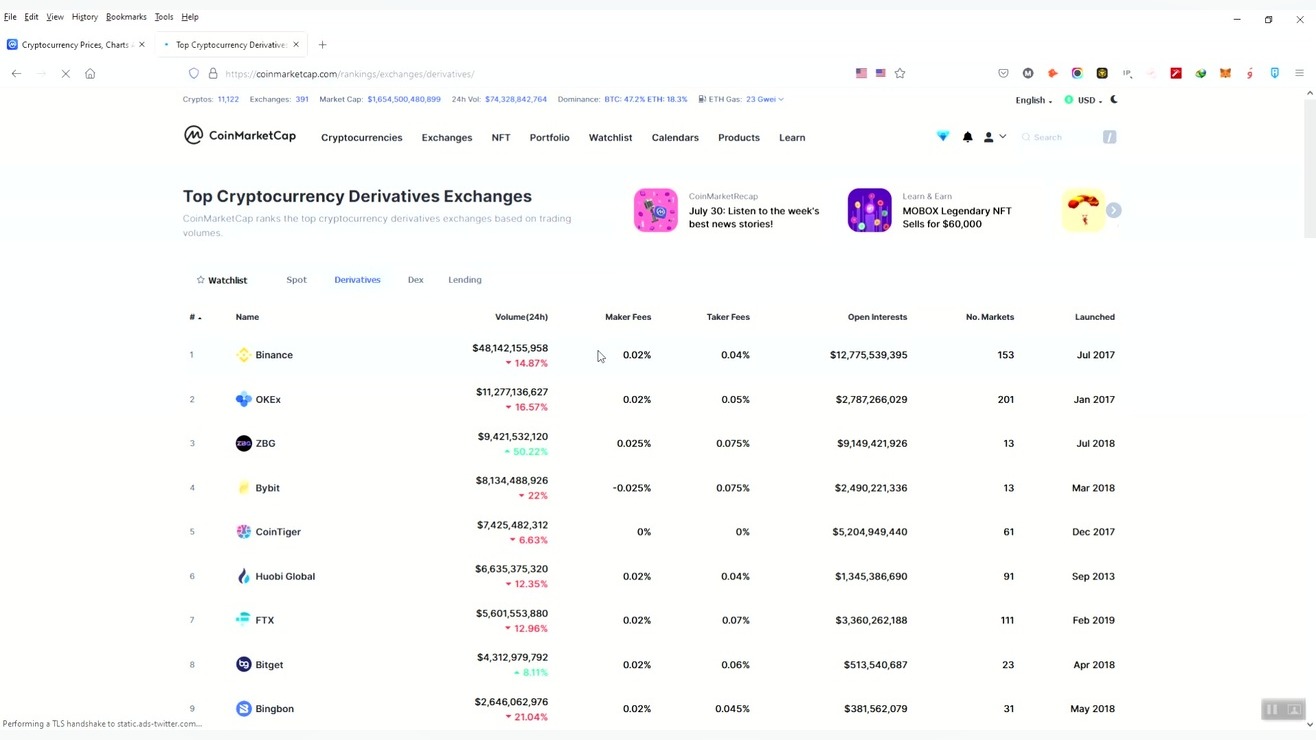Open the File menu
Image resolution: width=1316 pixels, height=740 pixels.
coord(10,17)
